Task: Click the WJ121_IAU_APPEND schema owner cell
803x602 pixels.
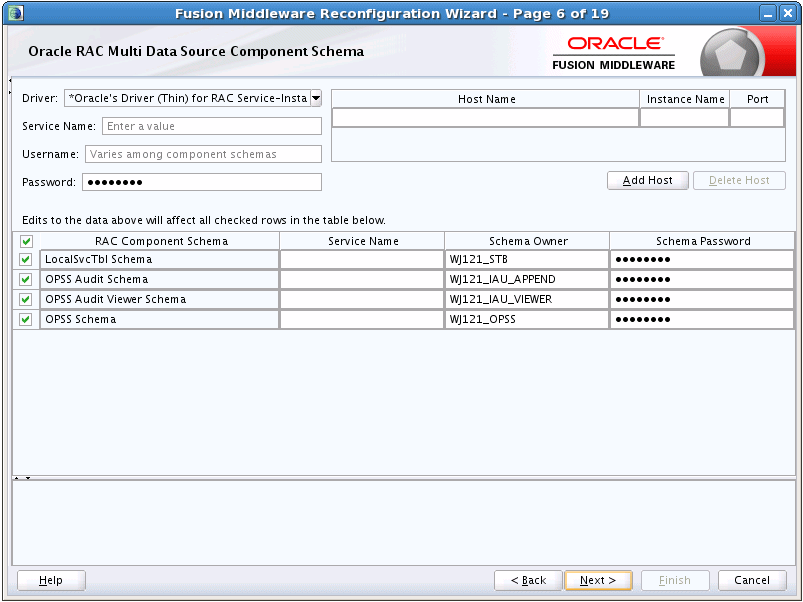Action: (x=527, y=280)
